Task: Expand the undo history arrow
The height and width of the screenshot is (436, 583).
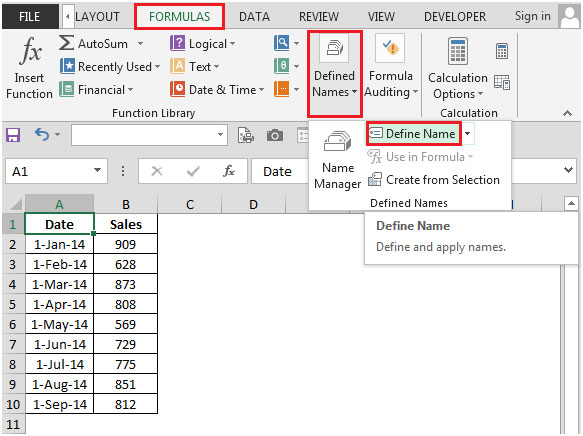Action: [58, 134]
